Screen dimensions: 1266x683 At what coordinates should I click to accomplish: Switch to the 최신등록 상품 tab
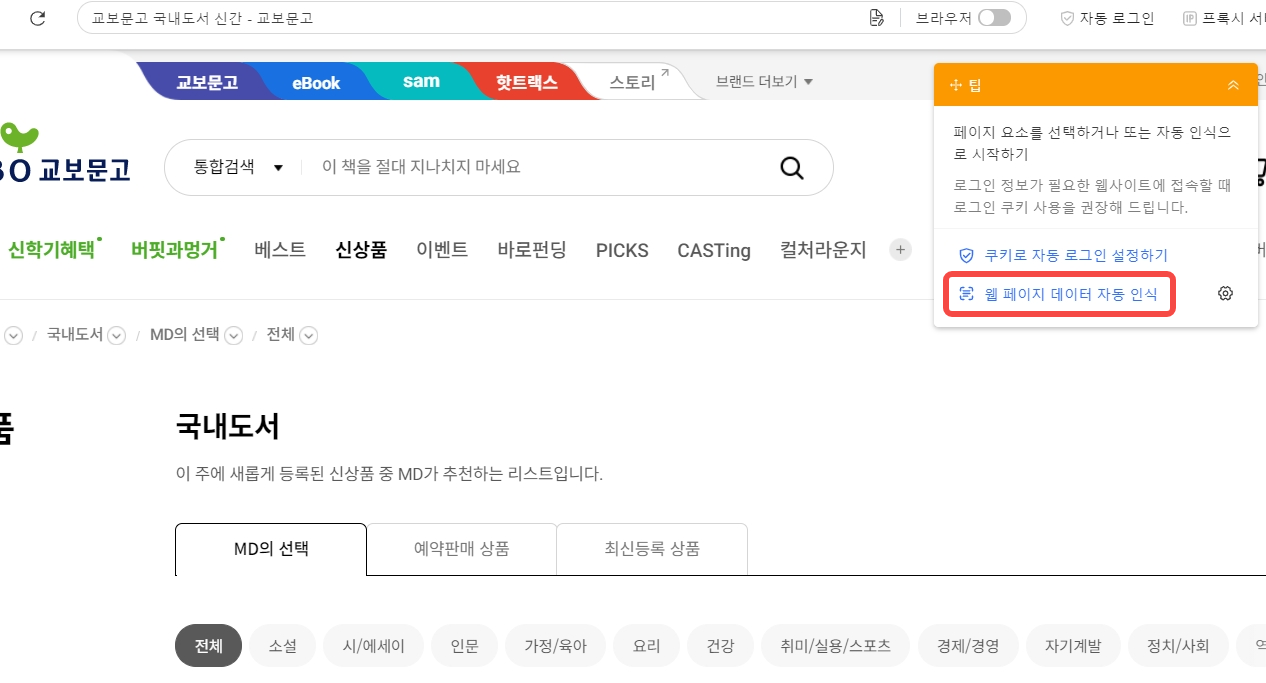pos(651,549)
